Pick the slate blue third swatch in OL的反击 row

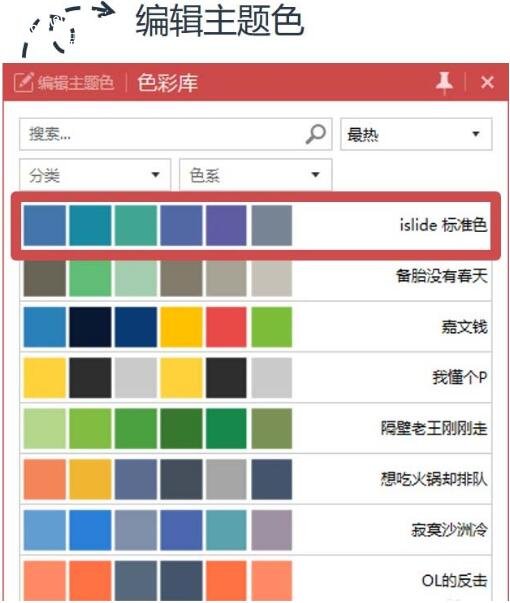pyautogui.click(x=136, y=581)
